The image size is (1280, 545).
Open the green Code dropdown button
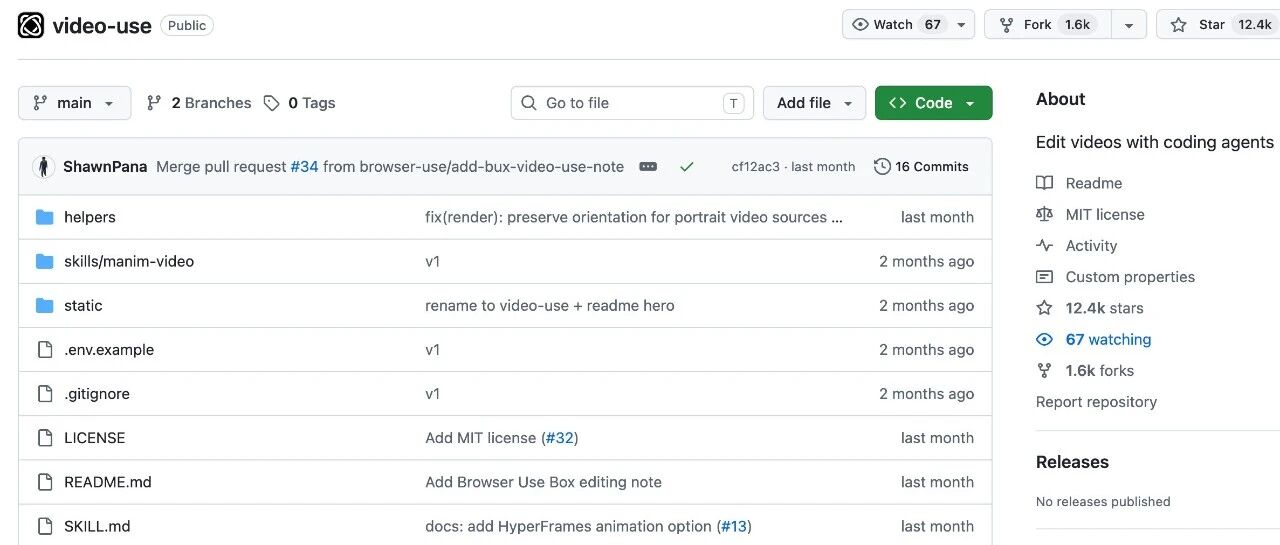[x=933, y=103]
